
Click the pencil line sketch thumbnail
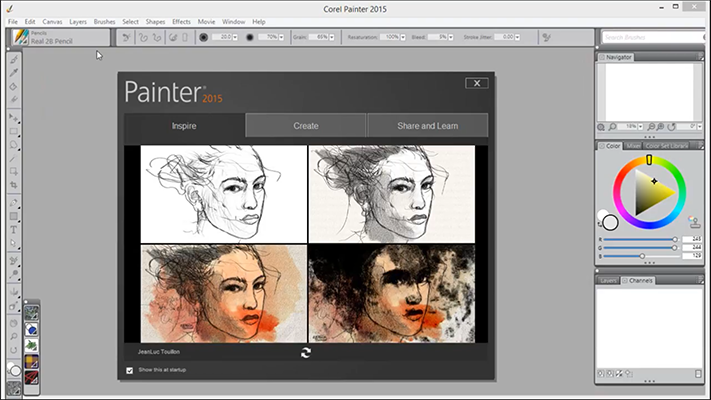point(224,194)
